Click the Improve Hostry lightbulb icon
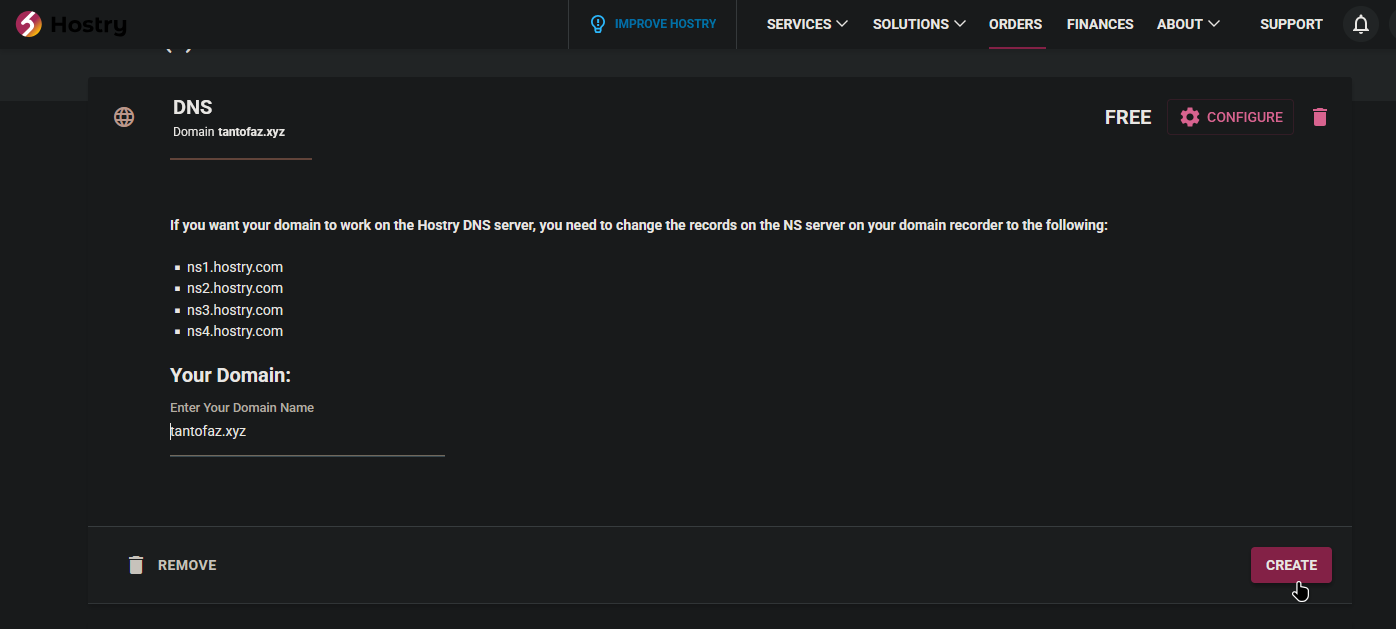The width and height of the screenshot is (1396, 629). [x=598, y=24]
